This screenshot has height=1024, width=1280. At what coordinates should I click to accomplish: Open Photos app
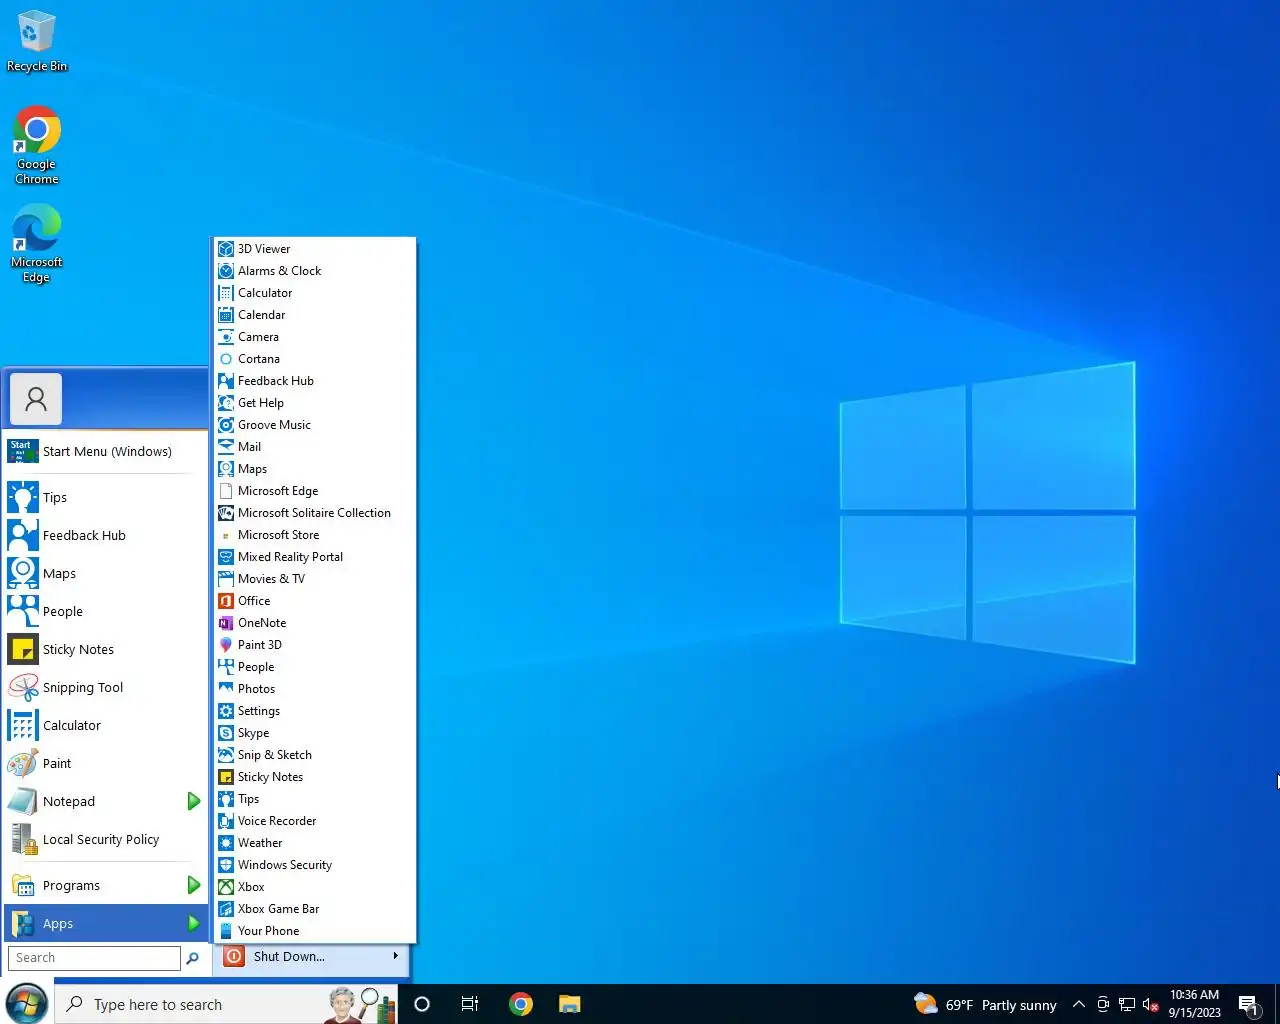[314, 689]
